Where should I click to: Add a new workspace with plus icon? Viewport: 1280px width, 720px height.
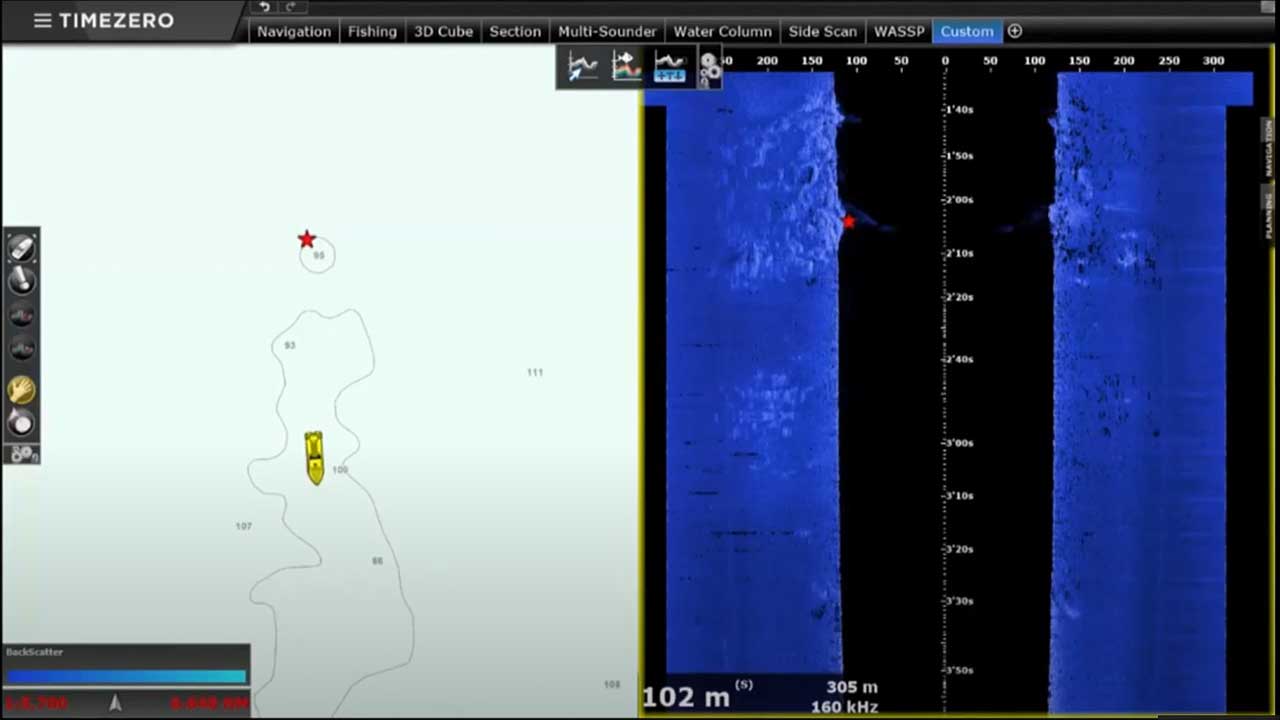(1014, 31)
